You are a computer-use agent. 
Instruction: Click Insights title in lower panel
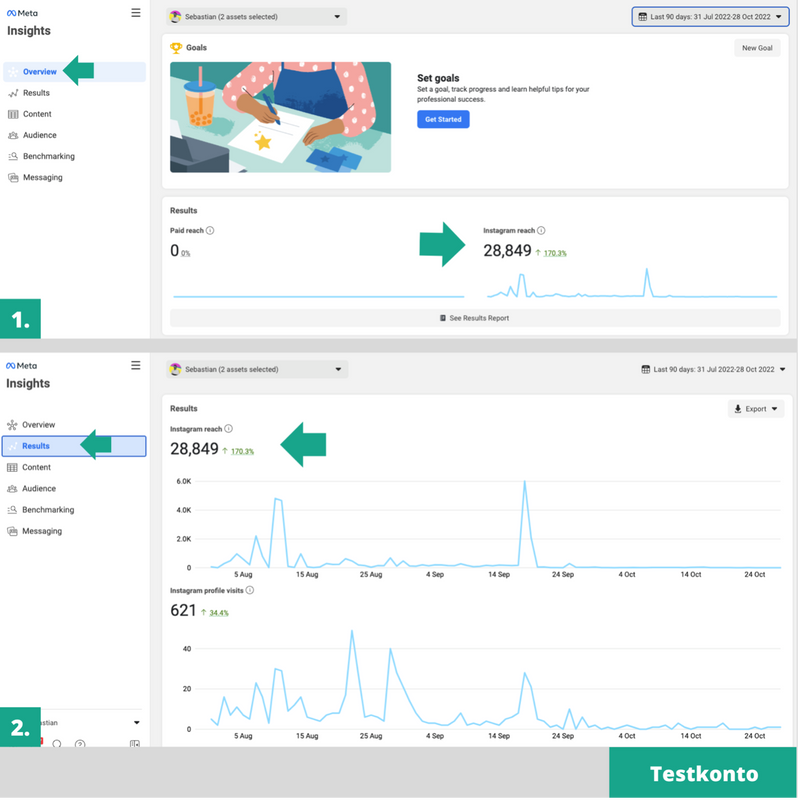click(28, 384)
